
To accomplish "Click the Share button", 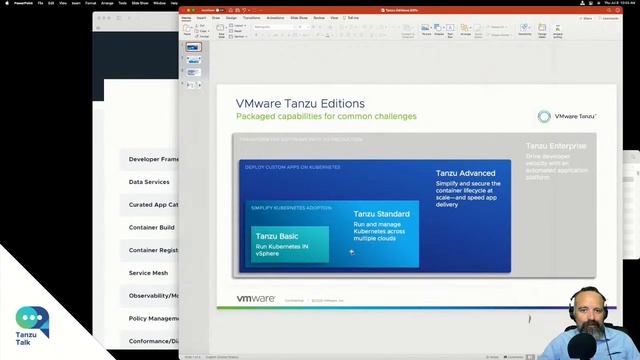I will 586,18.
